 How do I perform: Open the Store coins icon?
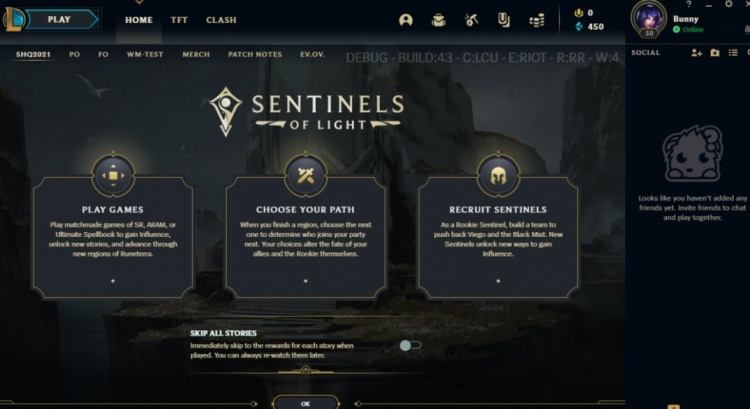[537, 20]
